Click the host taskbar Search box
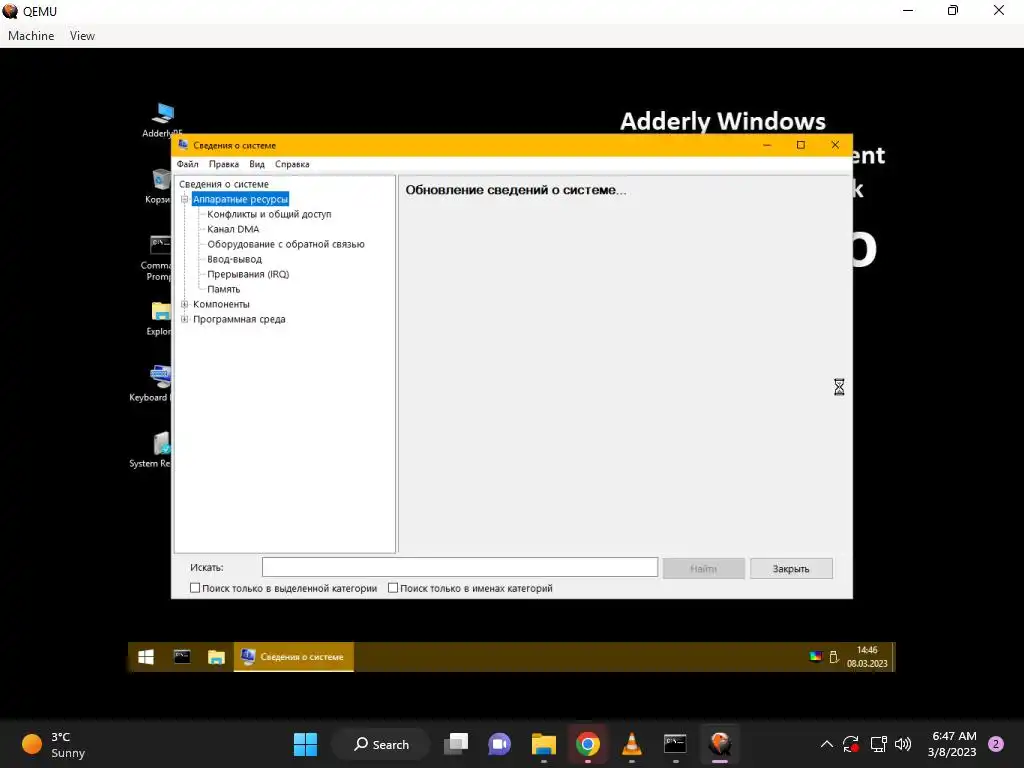 tap(381, 744)
